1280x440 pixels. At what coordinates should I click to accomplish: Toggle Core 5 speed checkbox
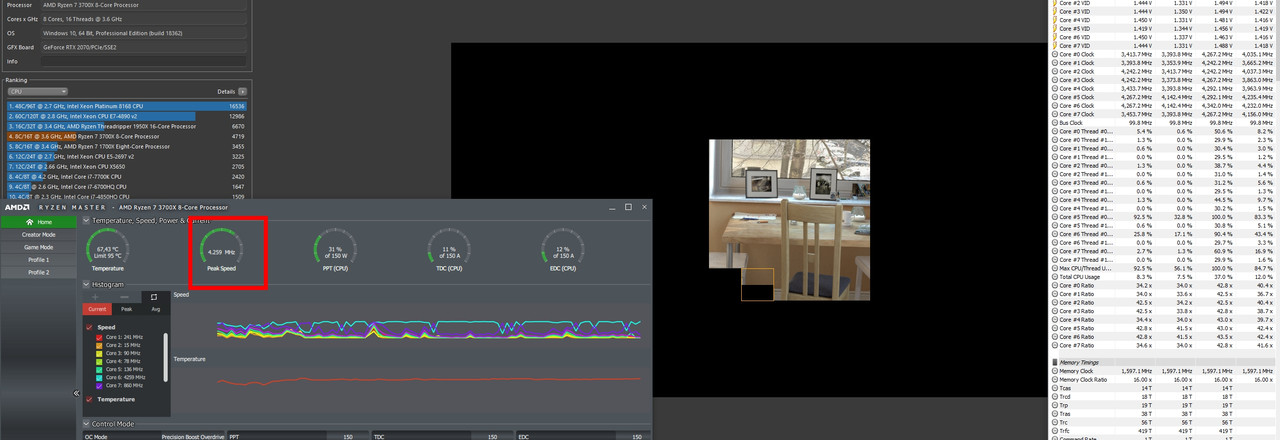(100, 369)
